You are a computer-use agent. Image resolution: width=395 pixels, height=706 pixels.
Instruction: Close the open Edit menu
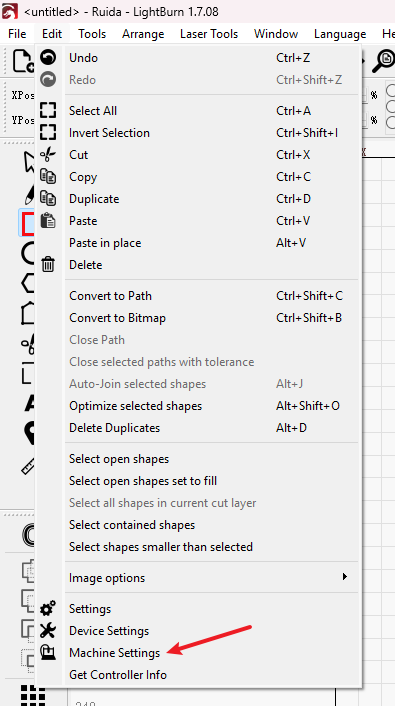tap(52, 34)
